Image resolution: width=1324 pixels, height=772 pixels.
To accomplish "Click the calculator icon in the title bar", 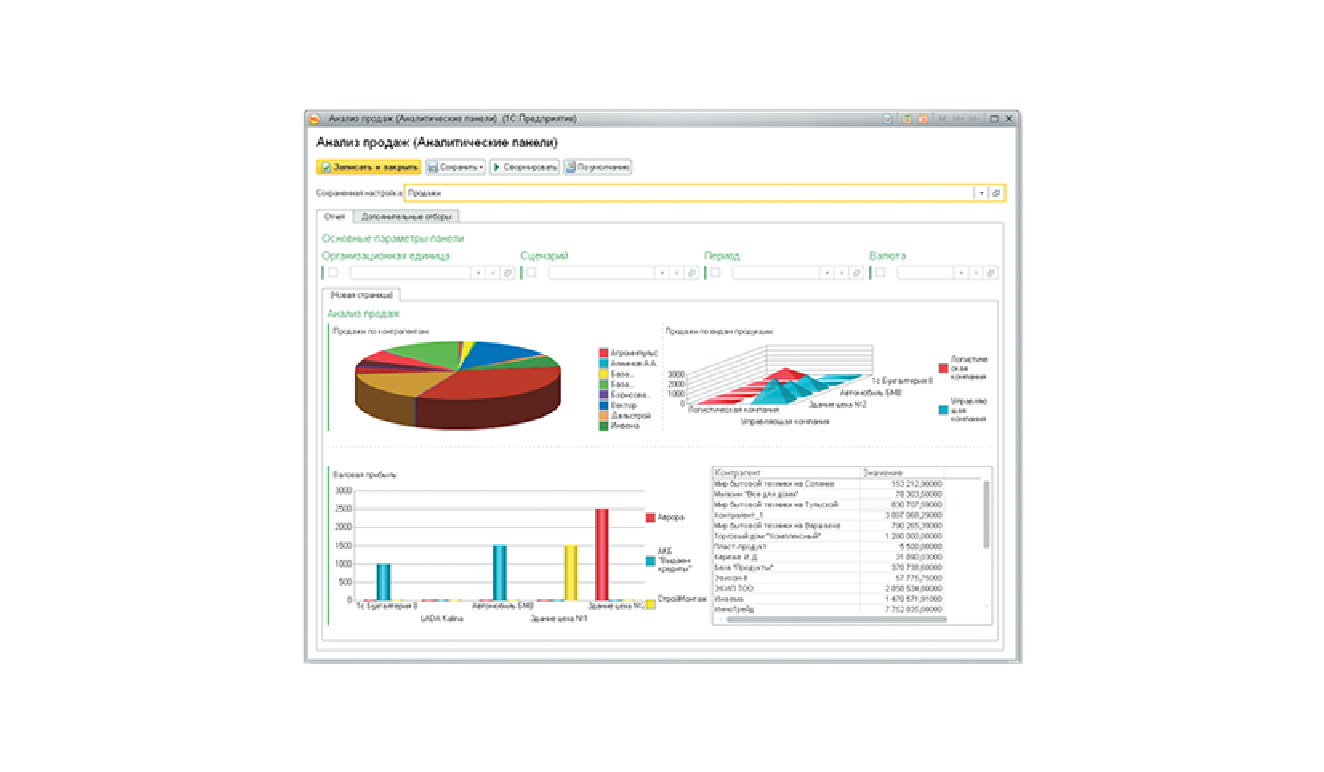I will 908,119.
